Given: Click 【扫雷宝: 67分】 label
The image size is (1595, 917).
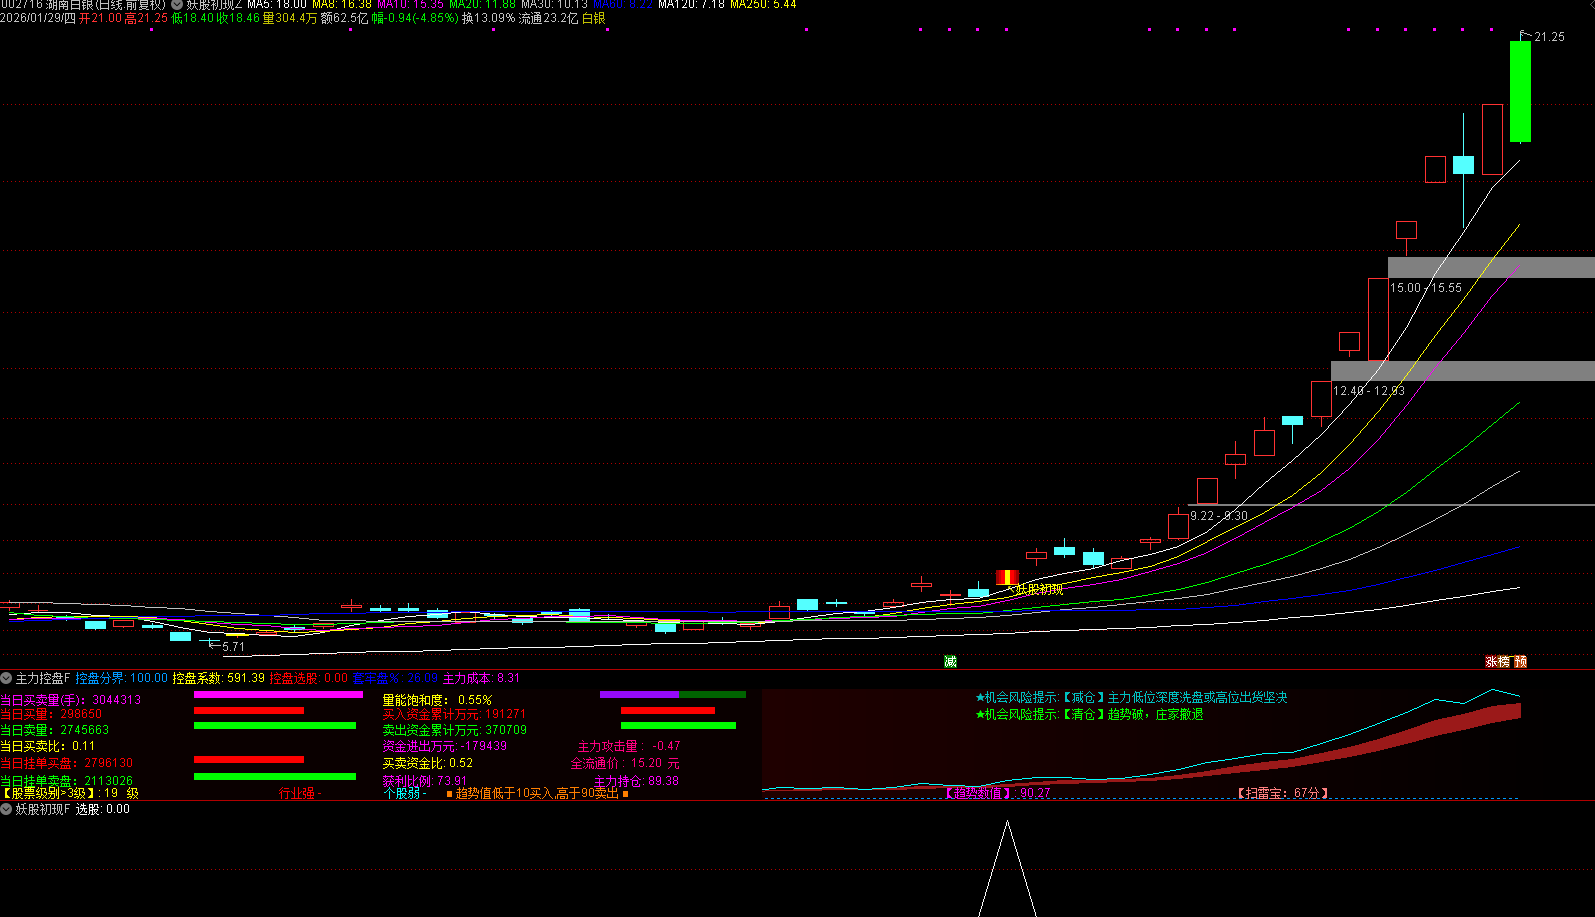Looking at the screenshot, I should (1283, 793).
